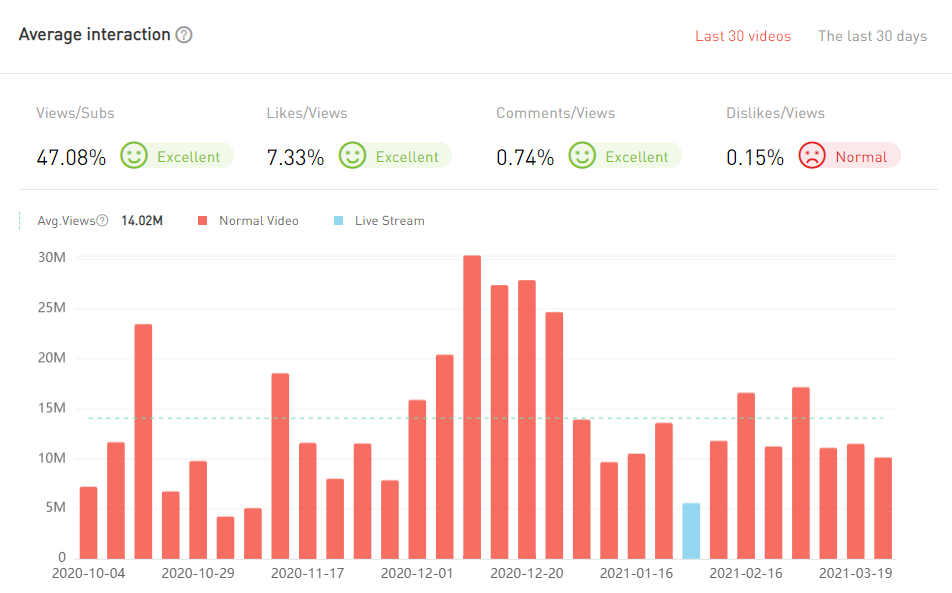The width and height of the screenshot is (952, 593).
Task: Click the green smiley next to Comments/Views
Action: 582,155
